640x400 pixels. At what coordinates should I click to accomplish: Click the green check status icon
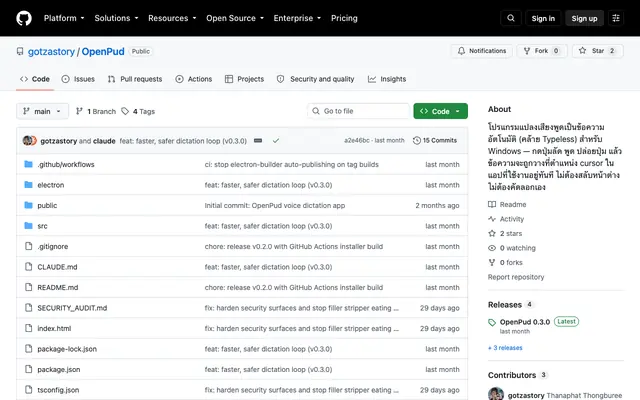click(x=276, y=141)
